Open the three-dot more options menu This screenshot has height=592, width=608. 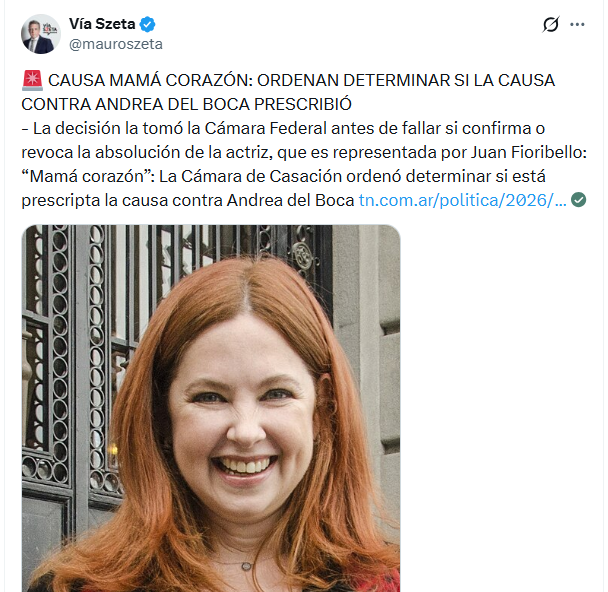click(577, 24)
